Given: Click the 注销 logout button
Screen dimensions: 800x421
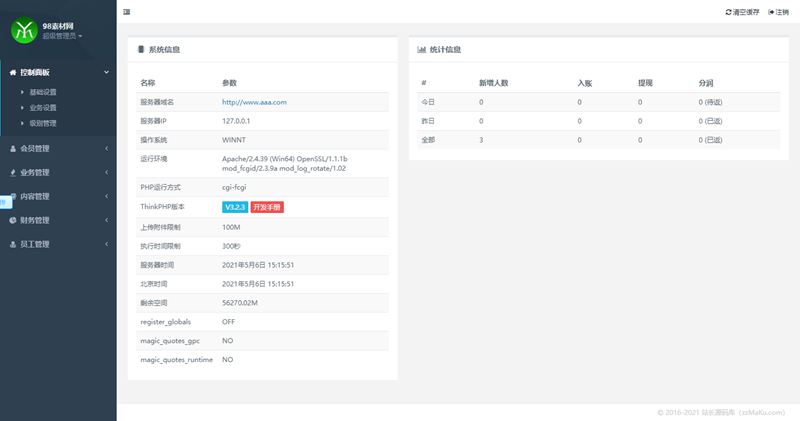Looking at the screenshot, I should (x=779, y=12).
